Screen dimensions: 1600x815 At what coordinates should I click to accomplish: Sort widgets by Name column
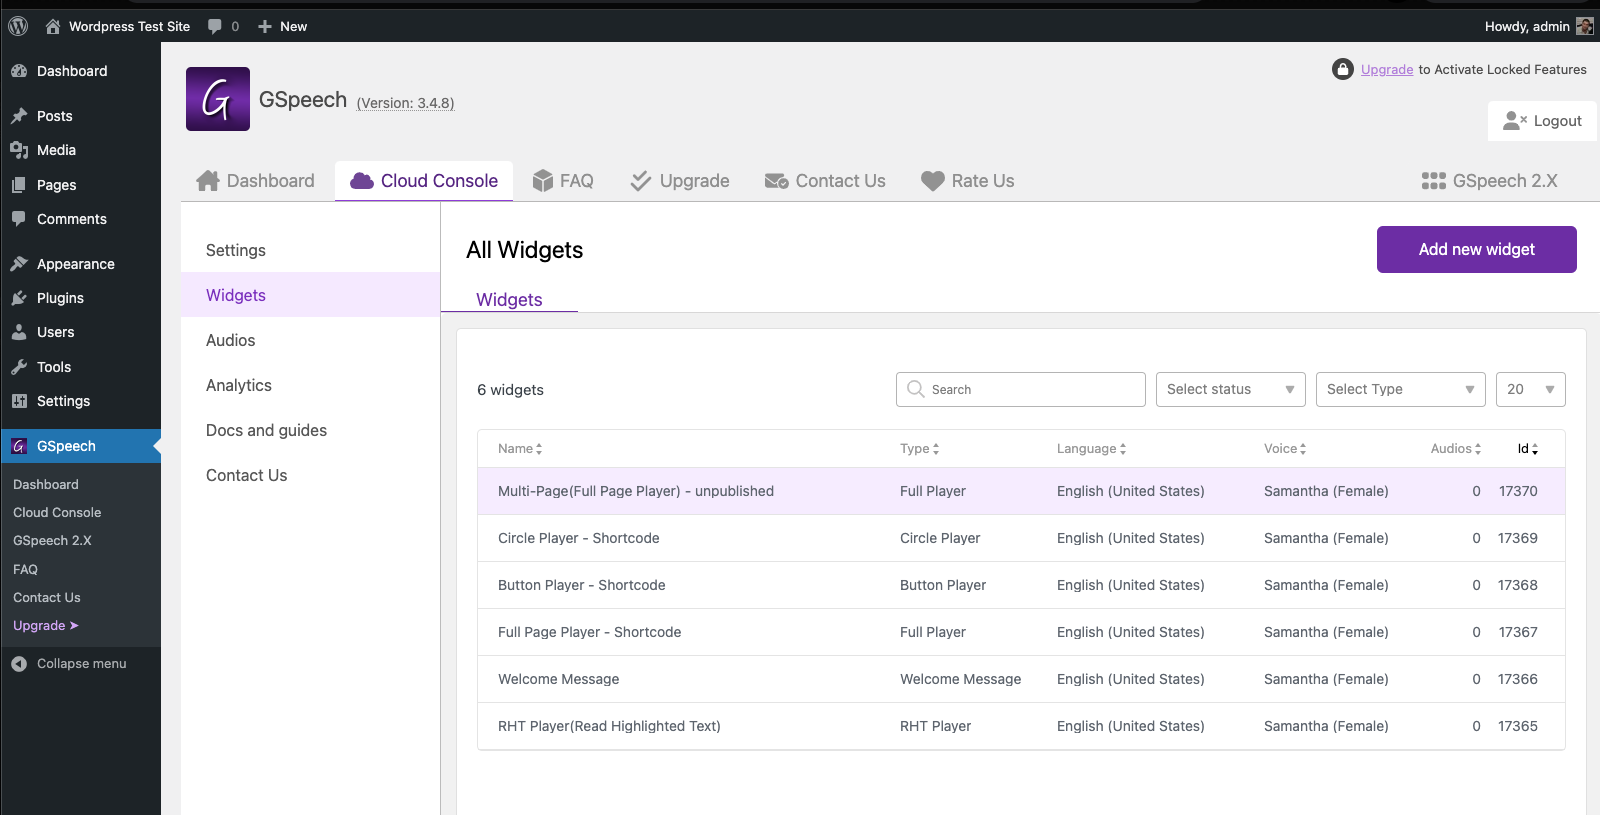520,449
